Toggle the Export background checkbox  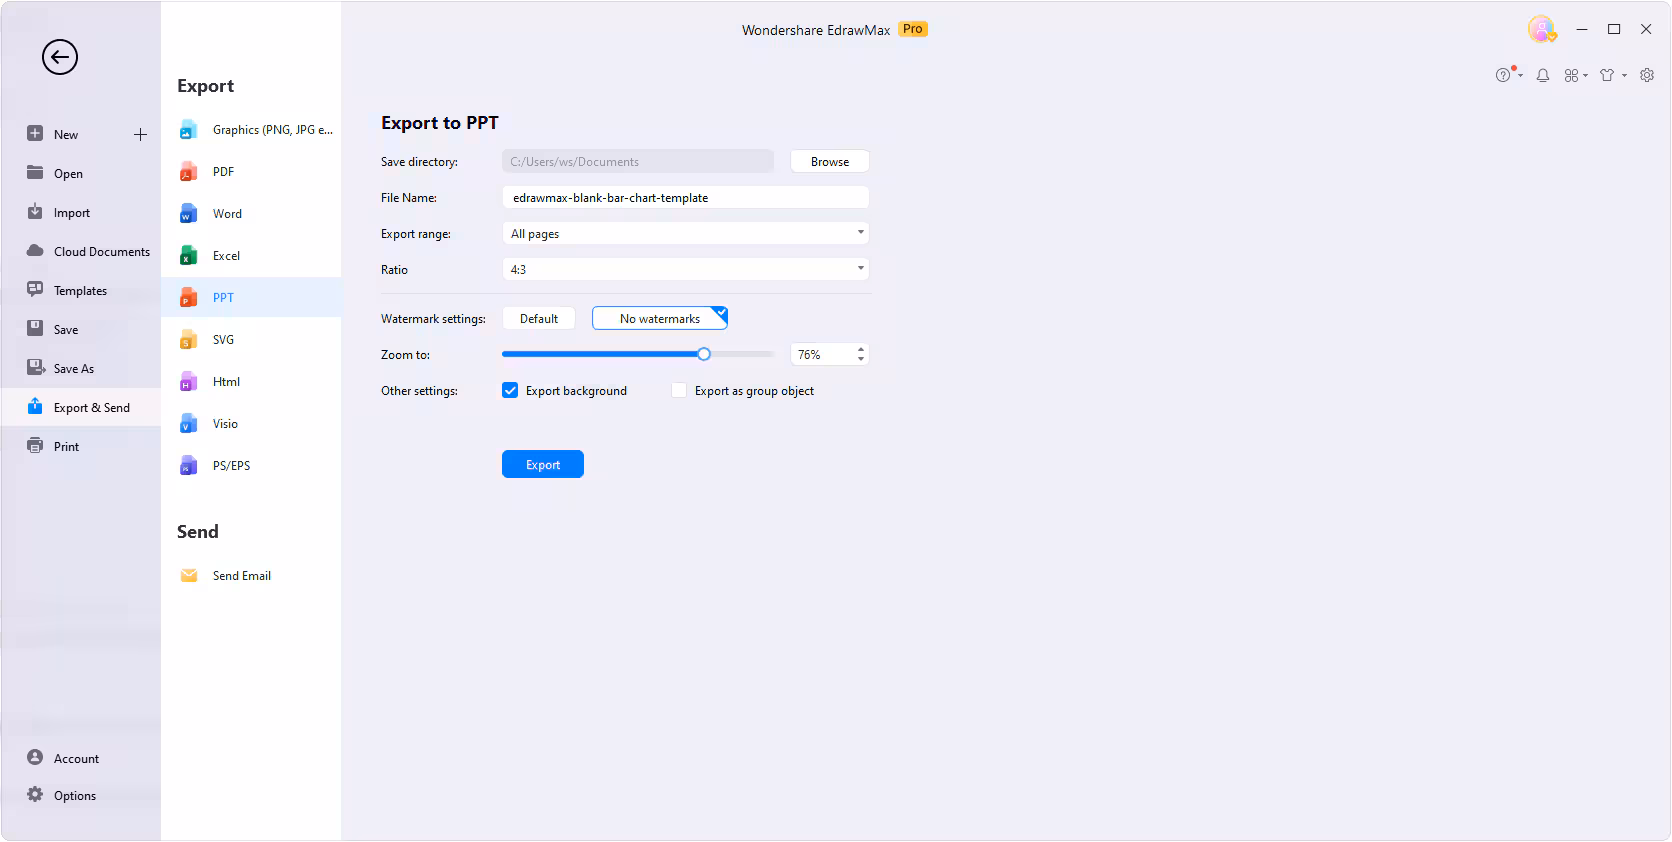click(510, 391)
